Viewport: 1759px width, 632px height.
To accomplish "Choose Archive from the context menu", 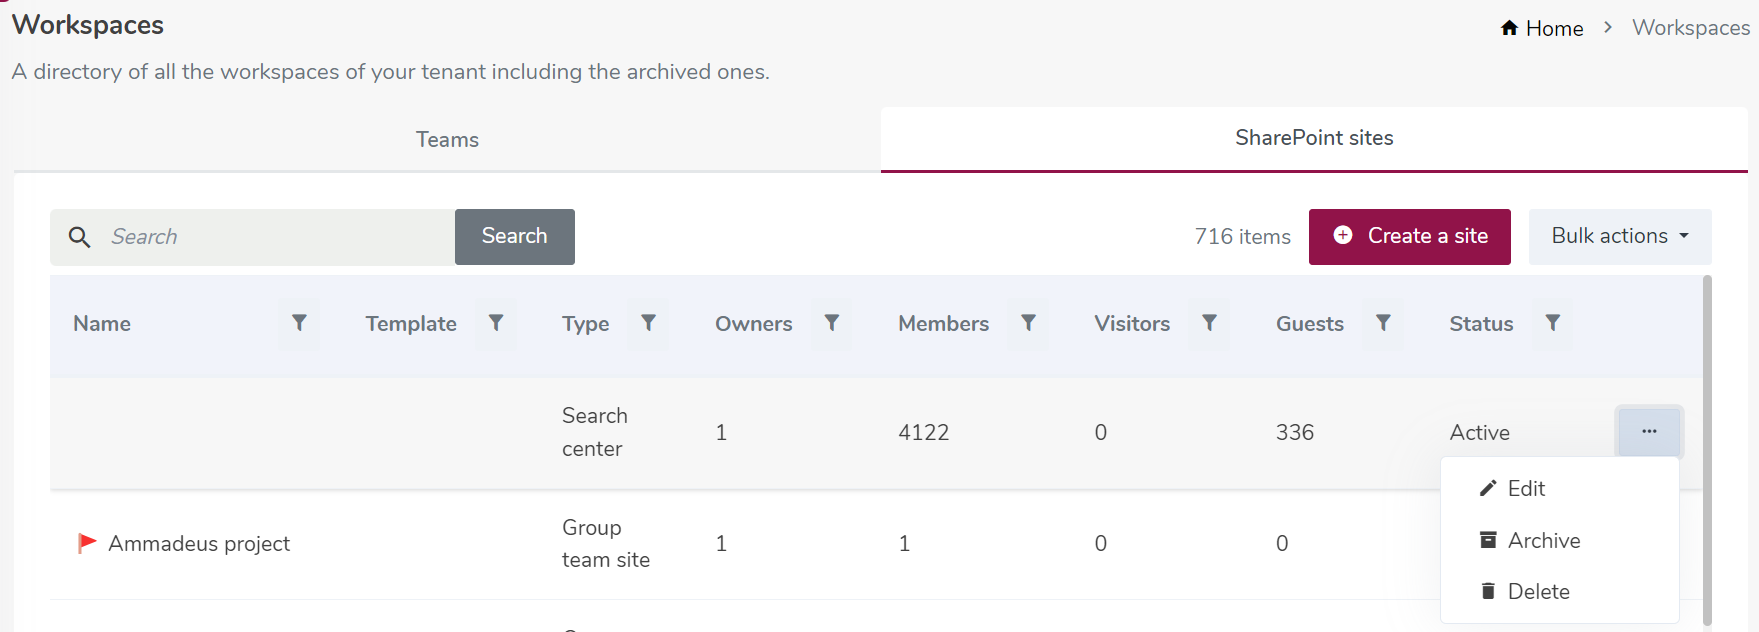I will pyautogui.click(x=1560, y=540).
